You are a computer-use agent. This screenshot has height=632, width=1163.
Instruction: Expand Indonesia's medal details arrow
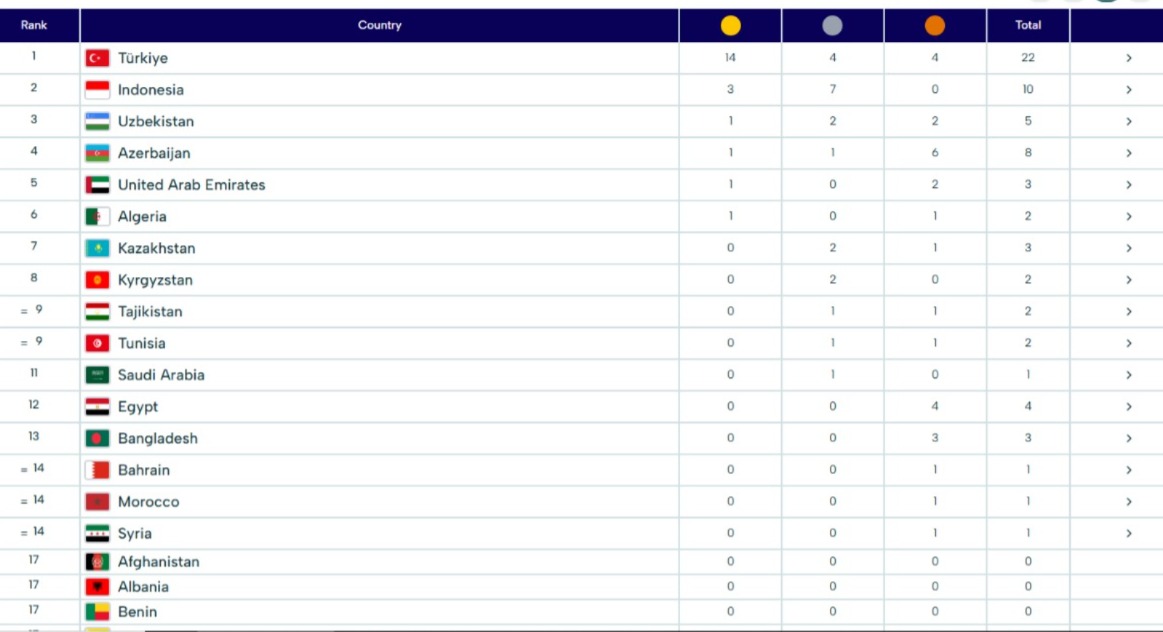pyautogui.click(x=1128, y=90)
